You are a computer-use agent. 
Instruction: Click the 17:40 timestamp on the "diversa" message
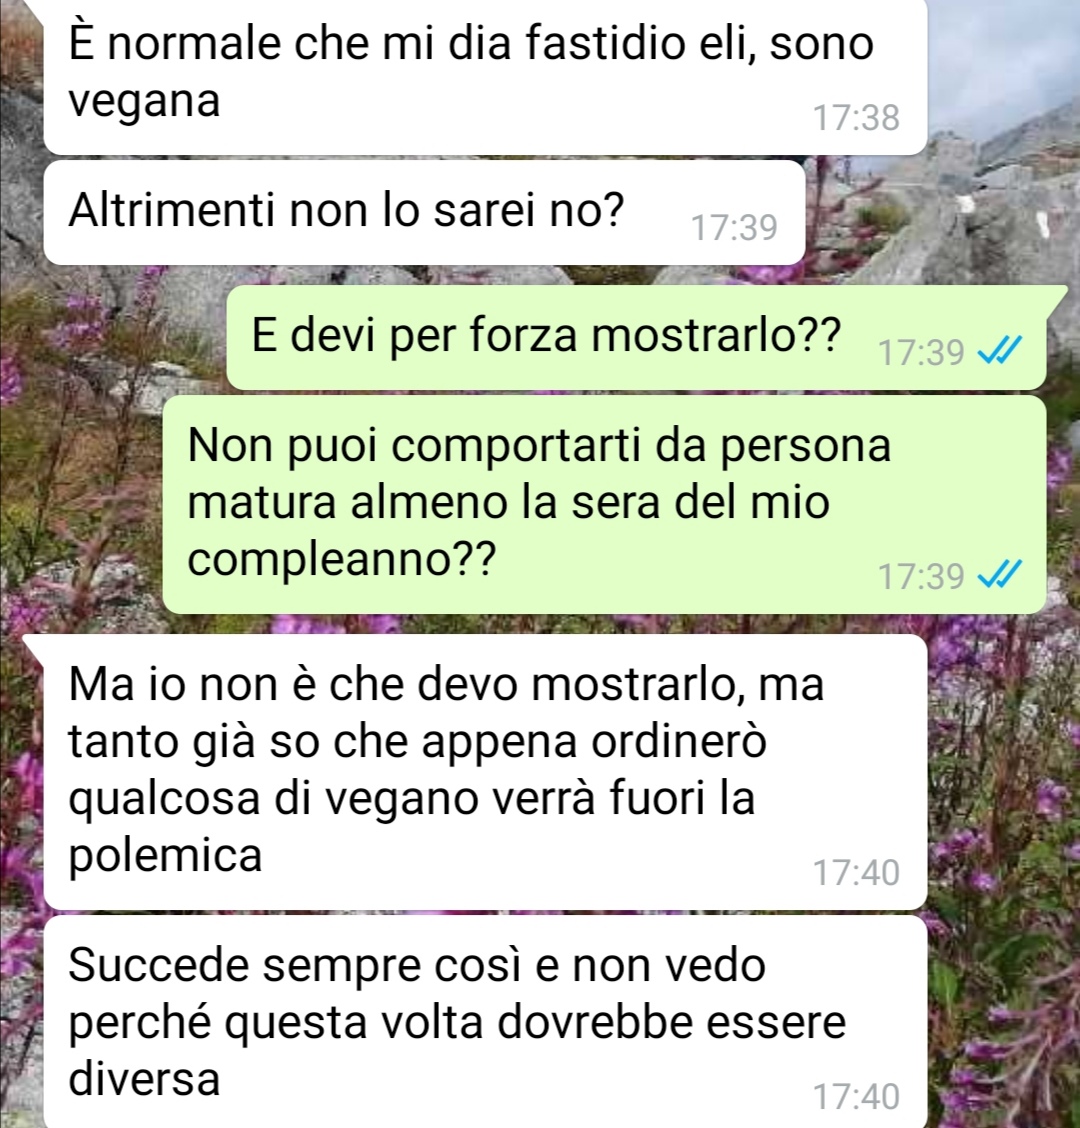coord(856,1097)
